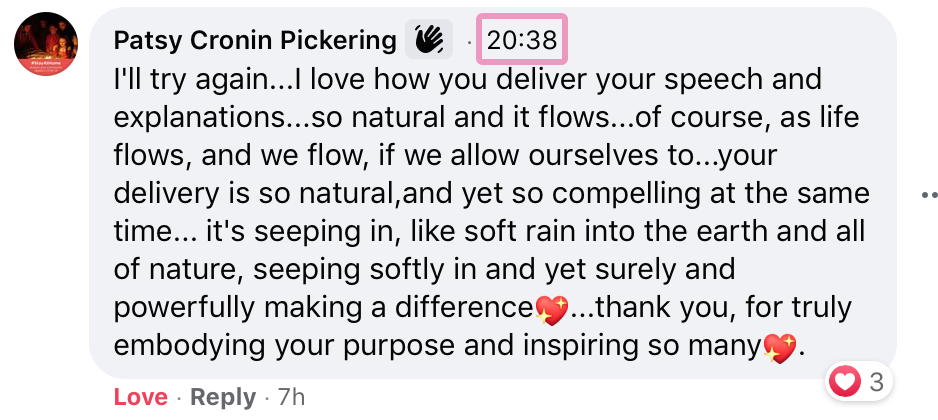The height and width of the screenshot is (420, 938).
Task: Reply to Patsy's comment
Action: [x=223, y=397]
